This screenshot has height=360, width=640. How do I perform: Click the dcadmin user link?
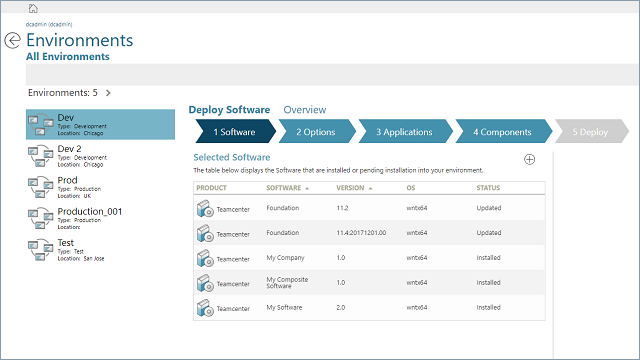tap(49, 24)
